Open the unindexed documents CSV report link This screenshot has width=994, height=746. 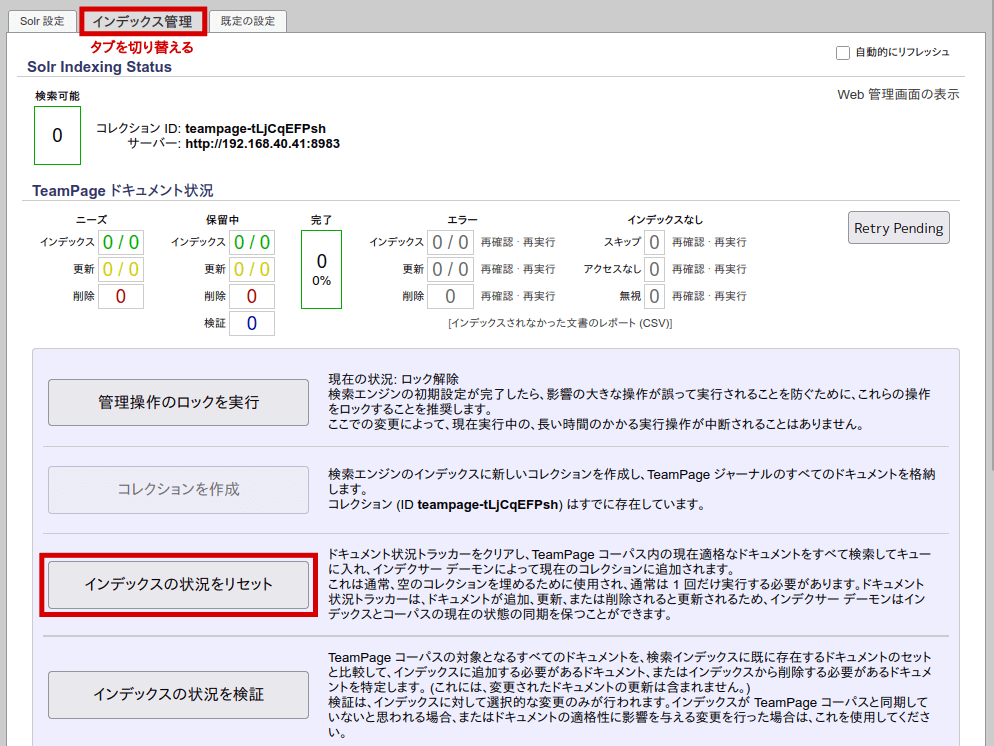[x=560, y=323]
